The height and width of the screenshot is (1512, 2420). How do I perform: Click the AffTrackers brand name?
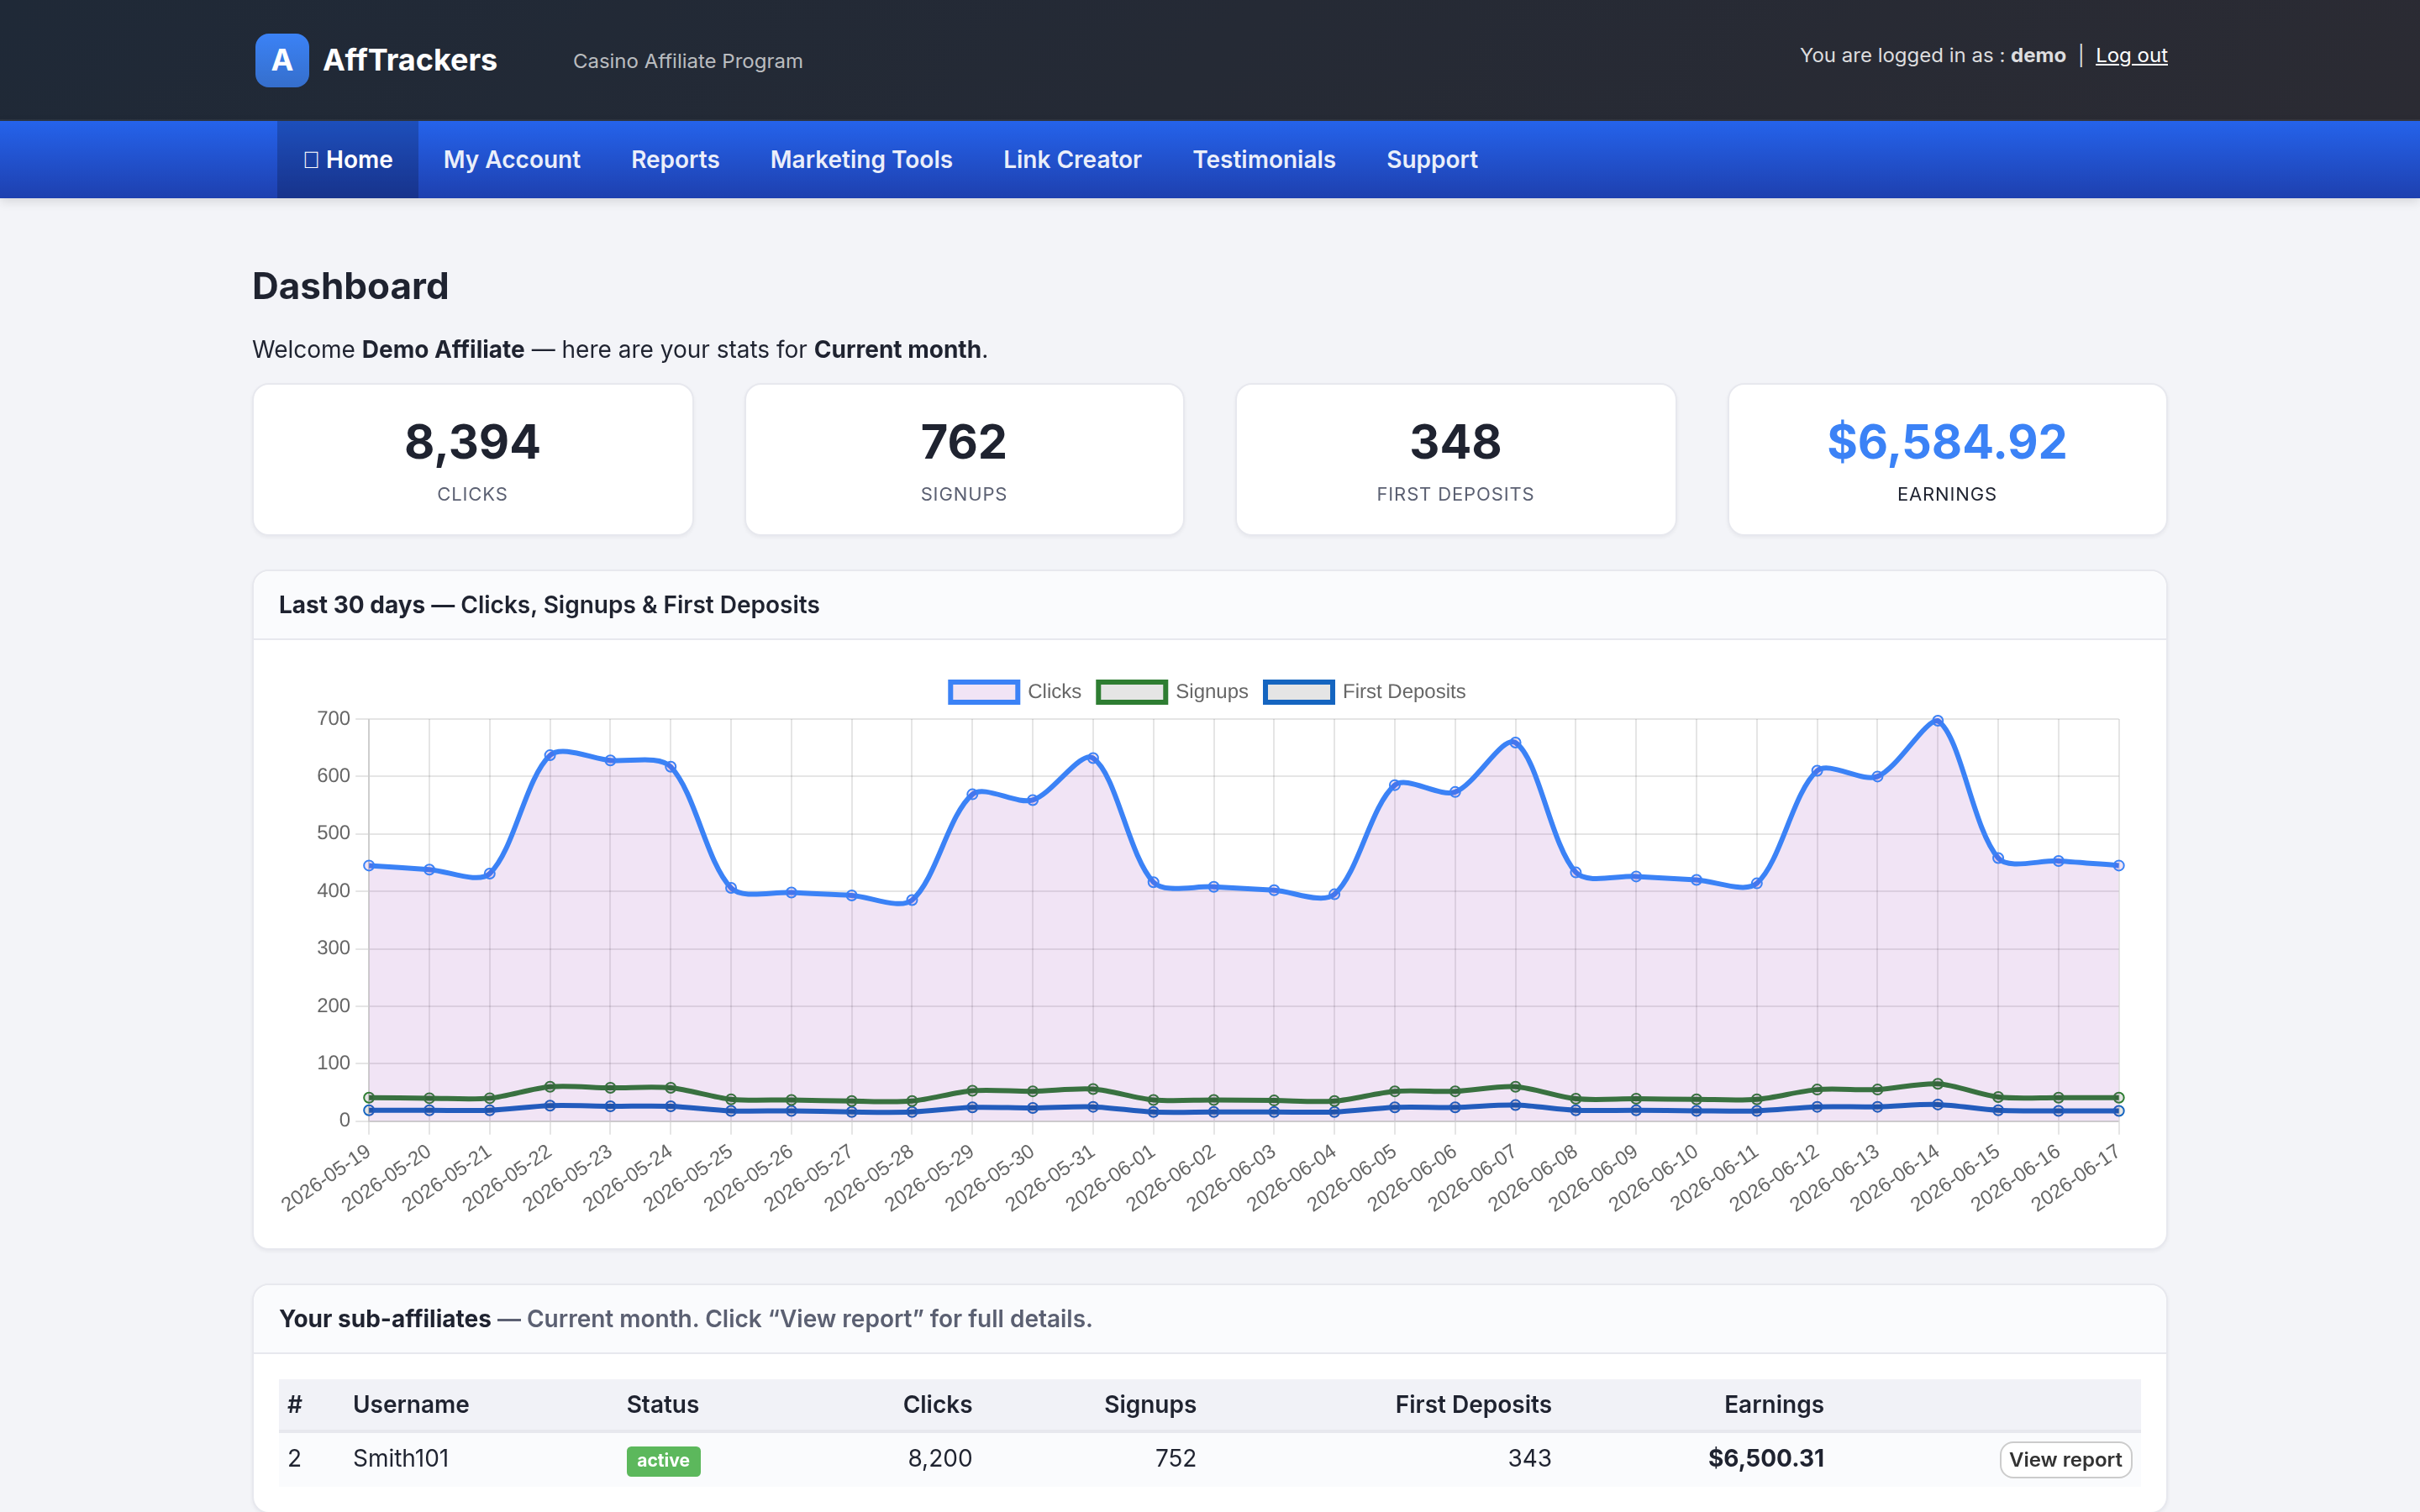[410, 60]
